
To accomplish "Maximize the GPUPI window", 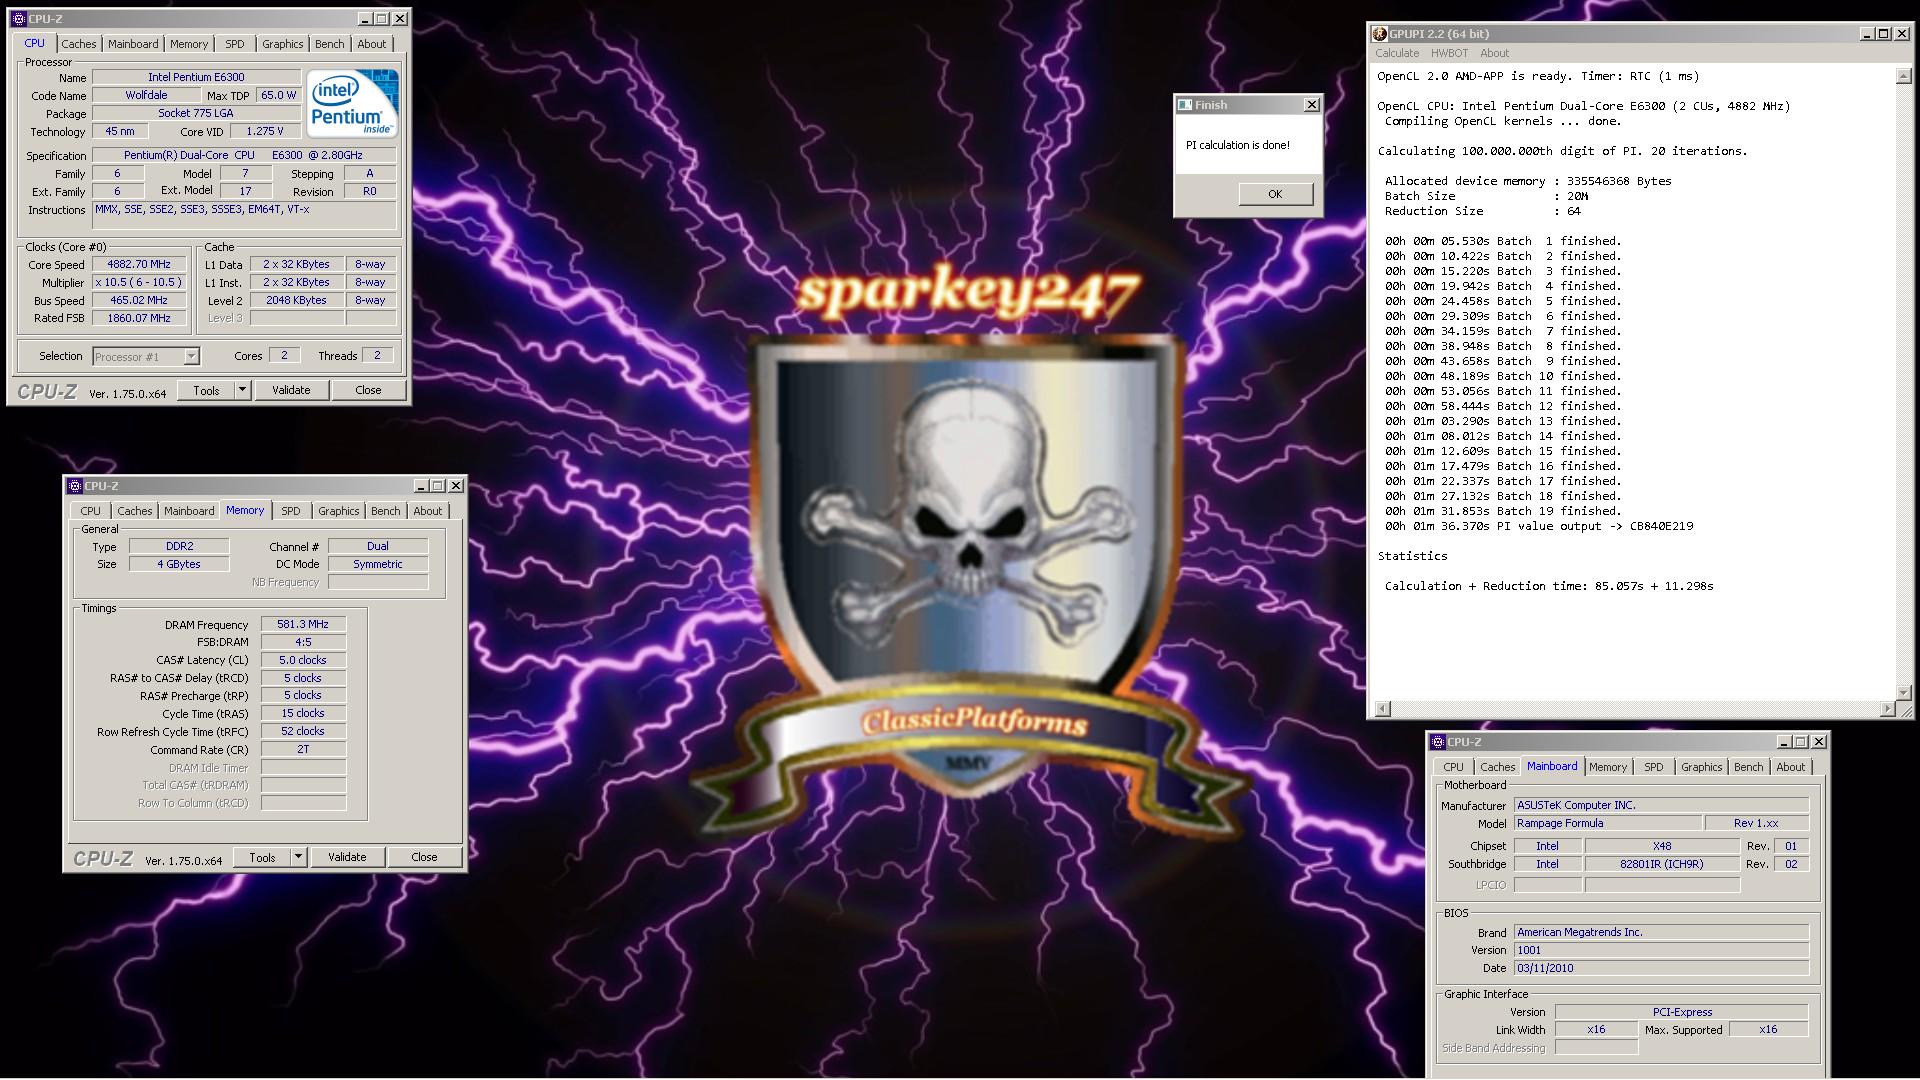I will pos(1884,34).
